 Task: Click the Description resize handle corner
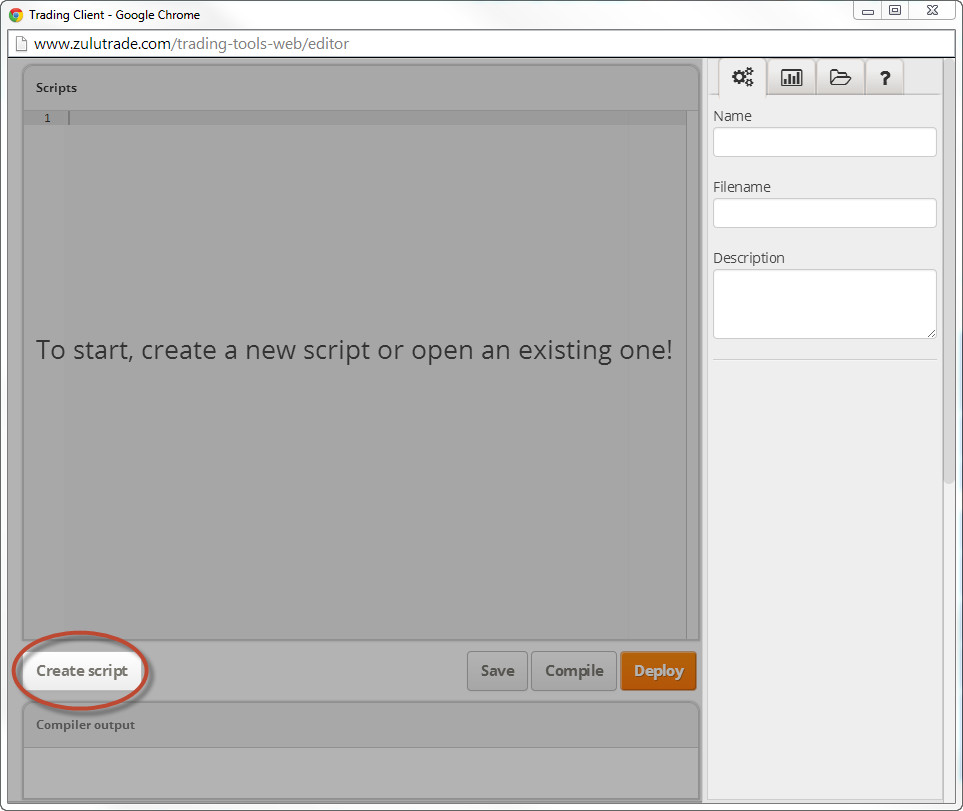tap(931, 333)
